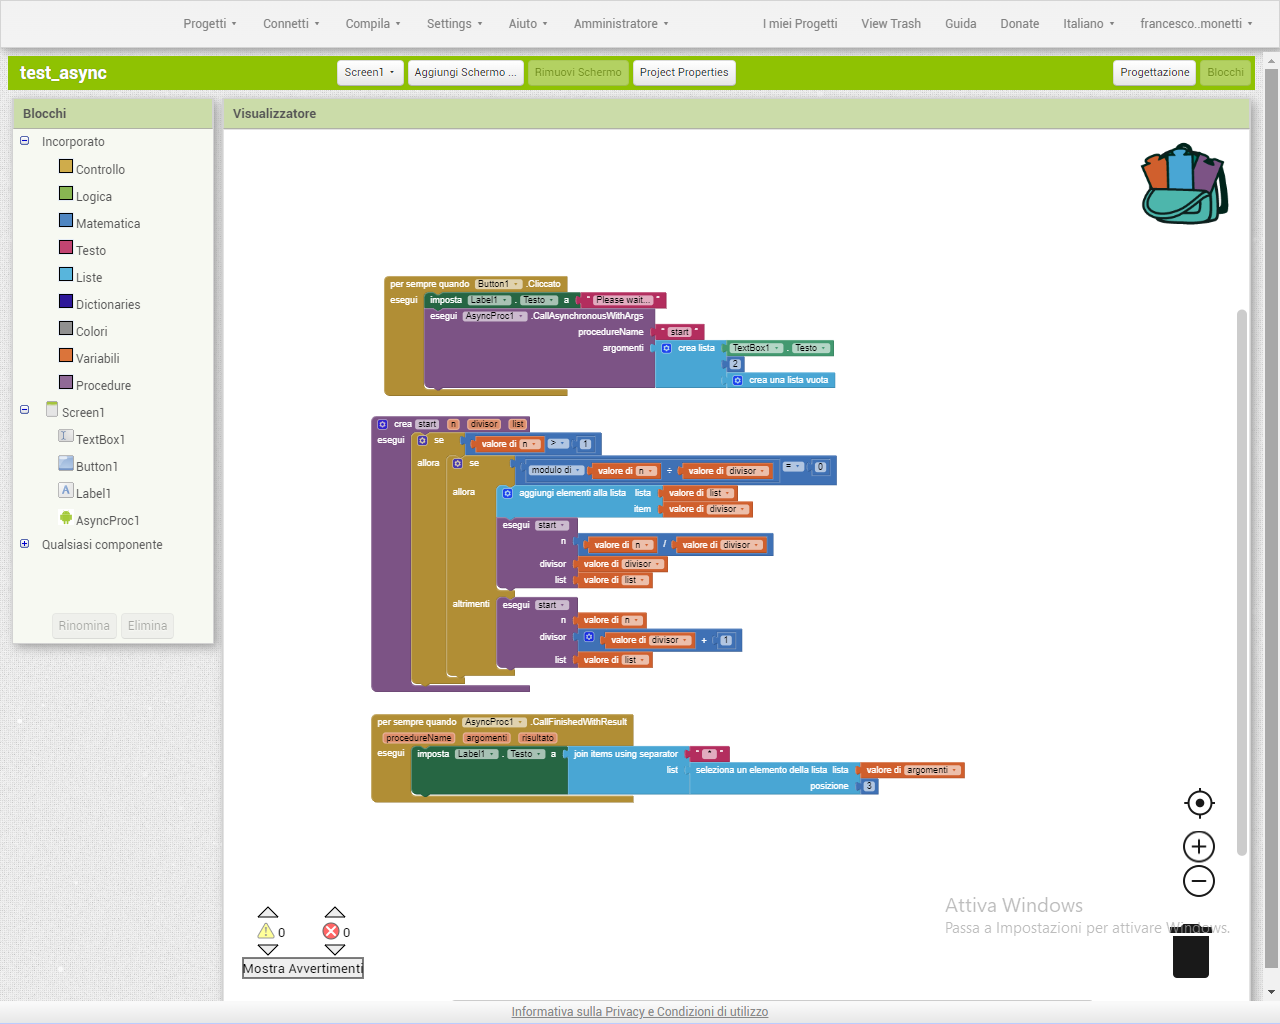Click the Backpack icon
Screen dimensions: 1280x1024
(1183, 182)
